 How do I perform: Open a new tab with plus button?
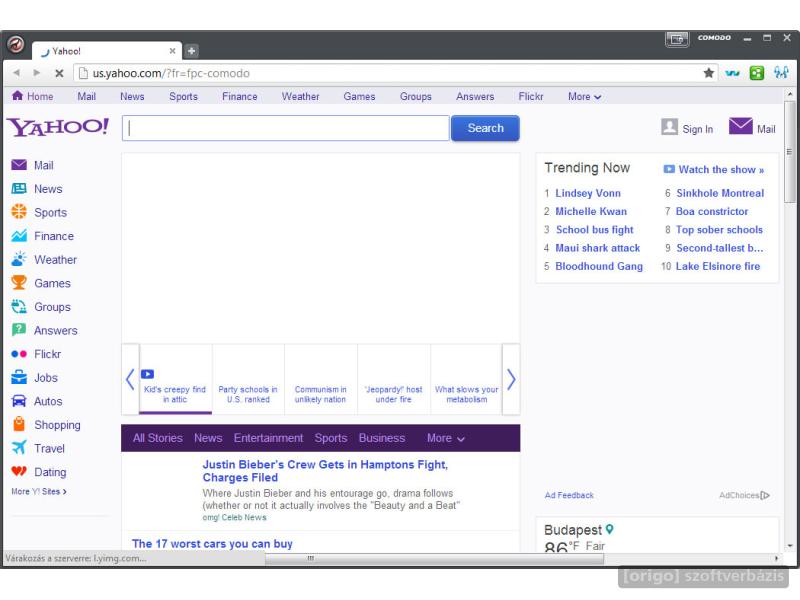click(x=191, y=51)
